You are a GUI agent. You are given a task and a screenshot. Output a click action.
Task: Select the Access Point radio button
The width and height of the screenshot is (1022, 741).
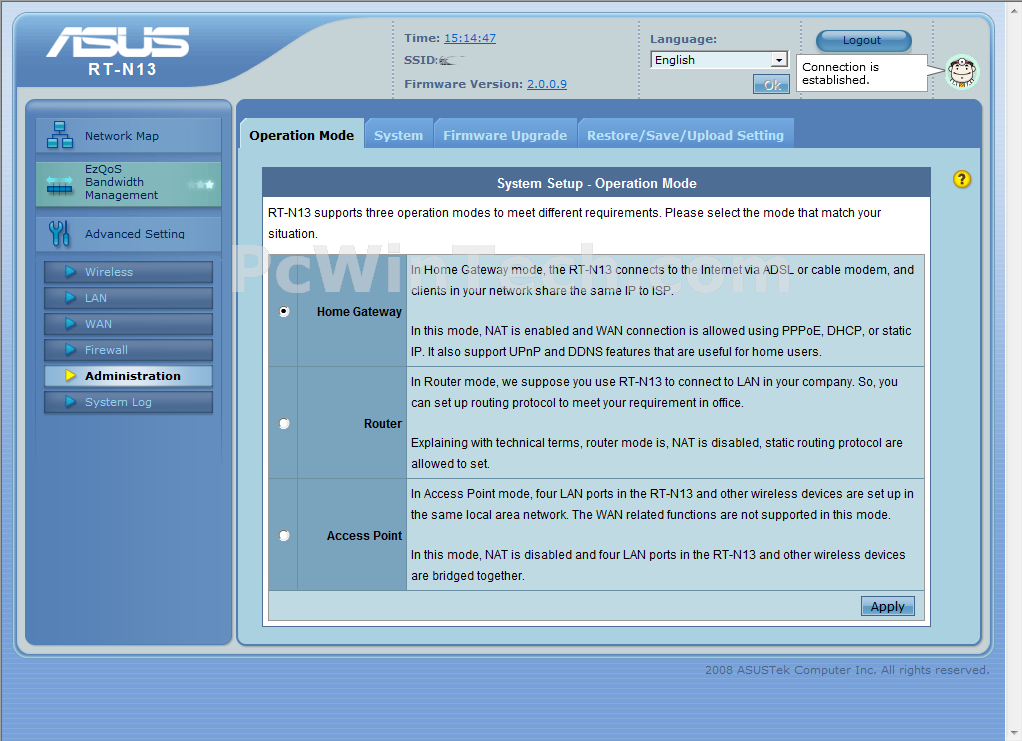(284, 536)
